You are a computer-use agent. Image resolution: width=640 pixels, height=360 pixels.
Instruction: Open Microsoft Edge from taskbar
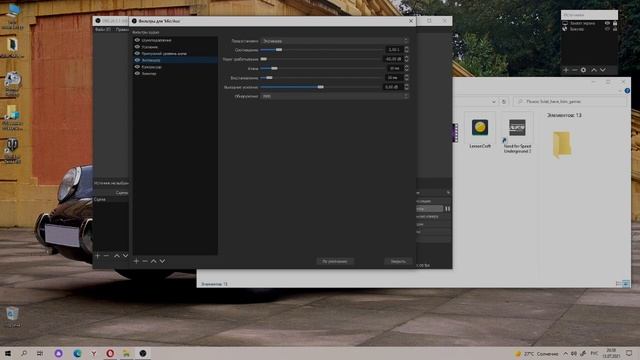click(x=77, y=353)
